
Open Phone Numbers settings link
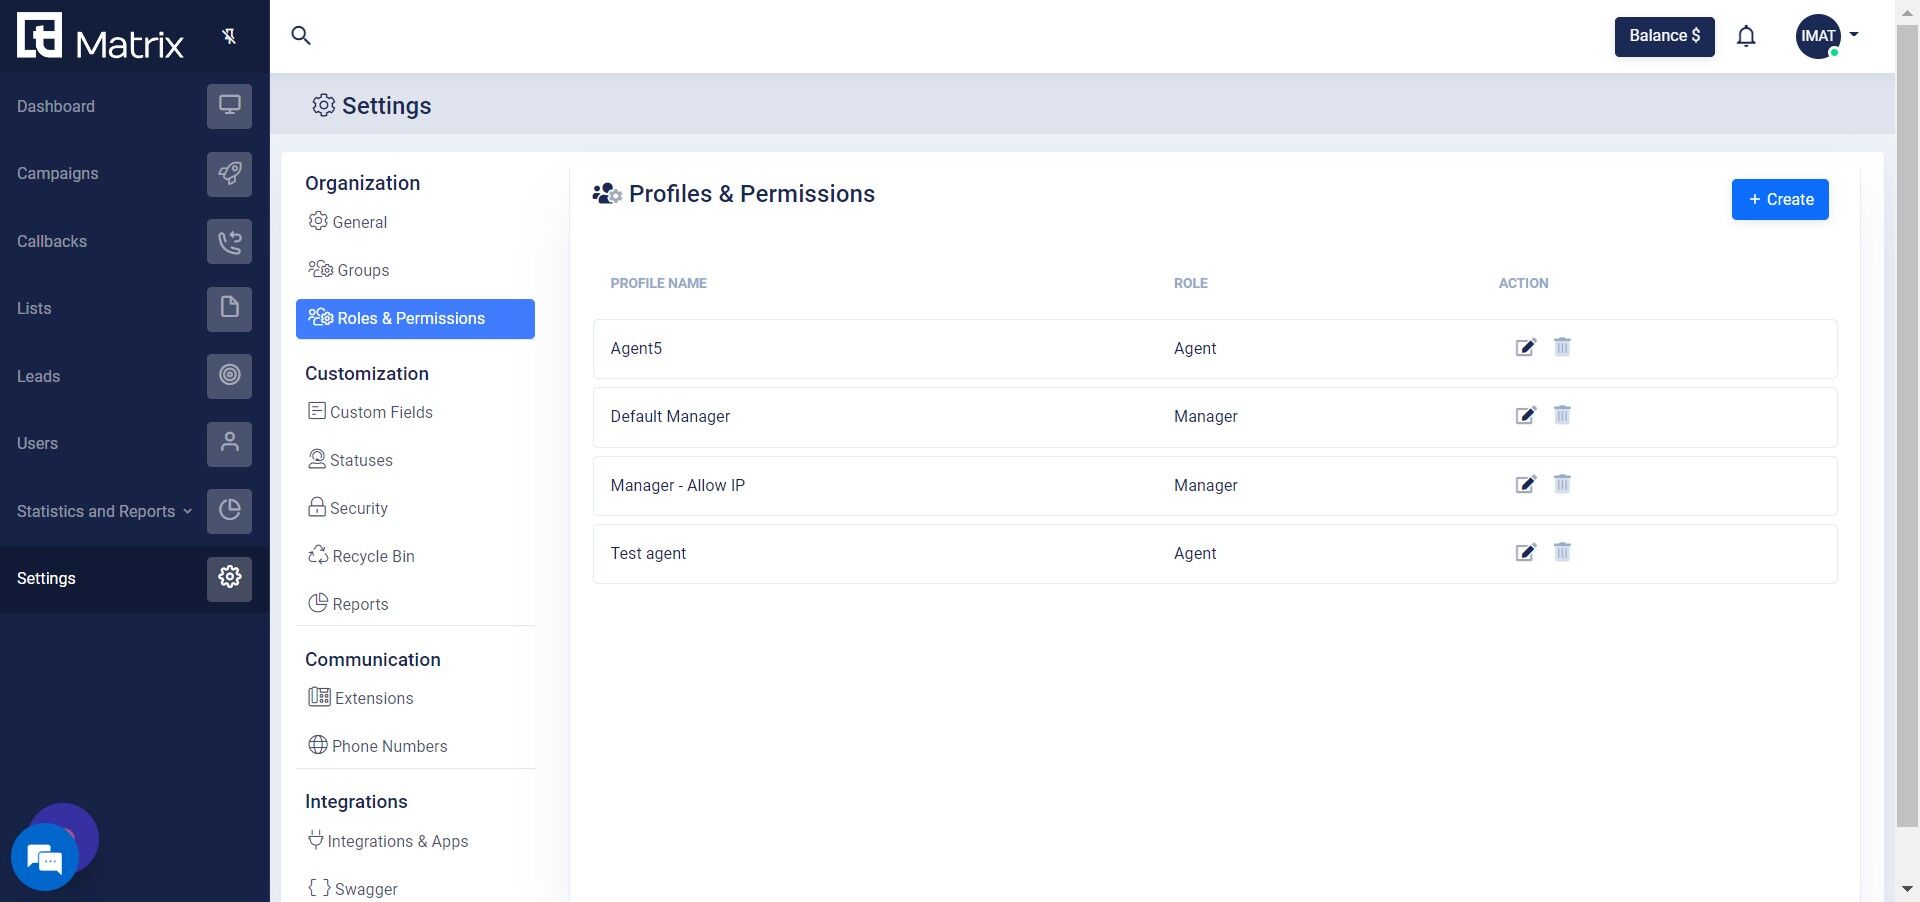[389, 746]
